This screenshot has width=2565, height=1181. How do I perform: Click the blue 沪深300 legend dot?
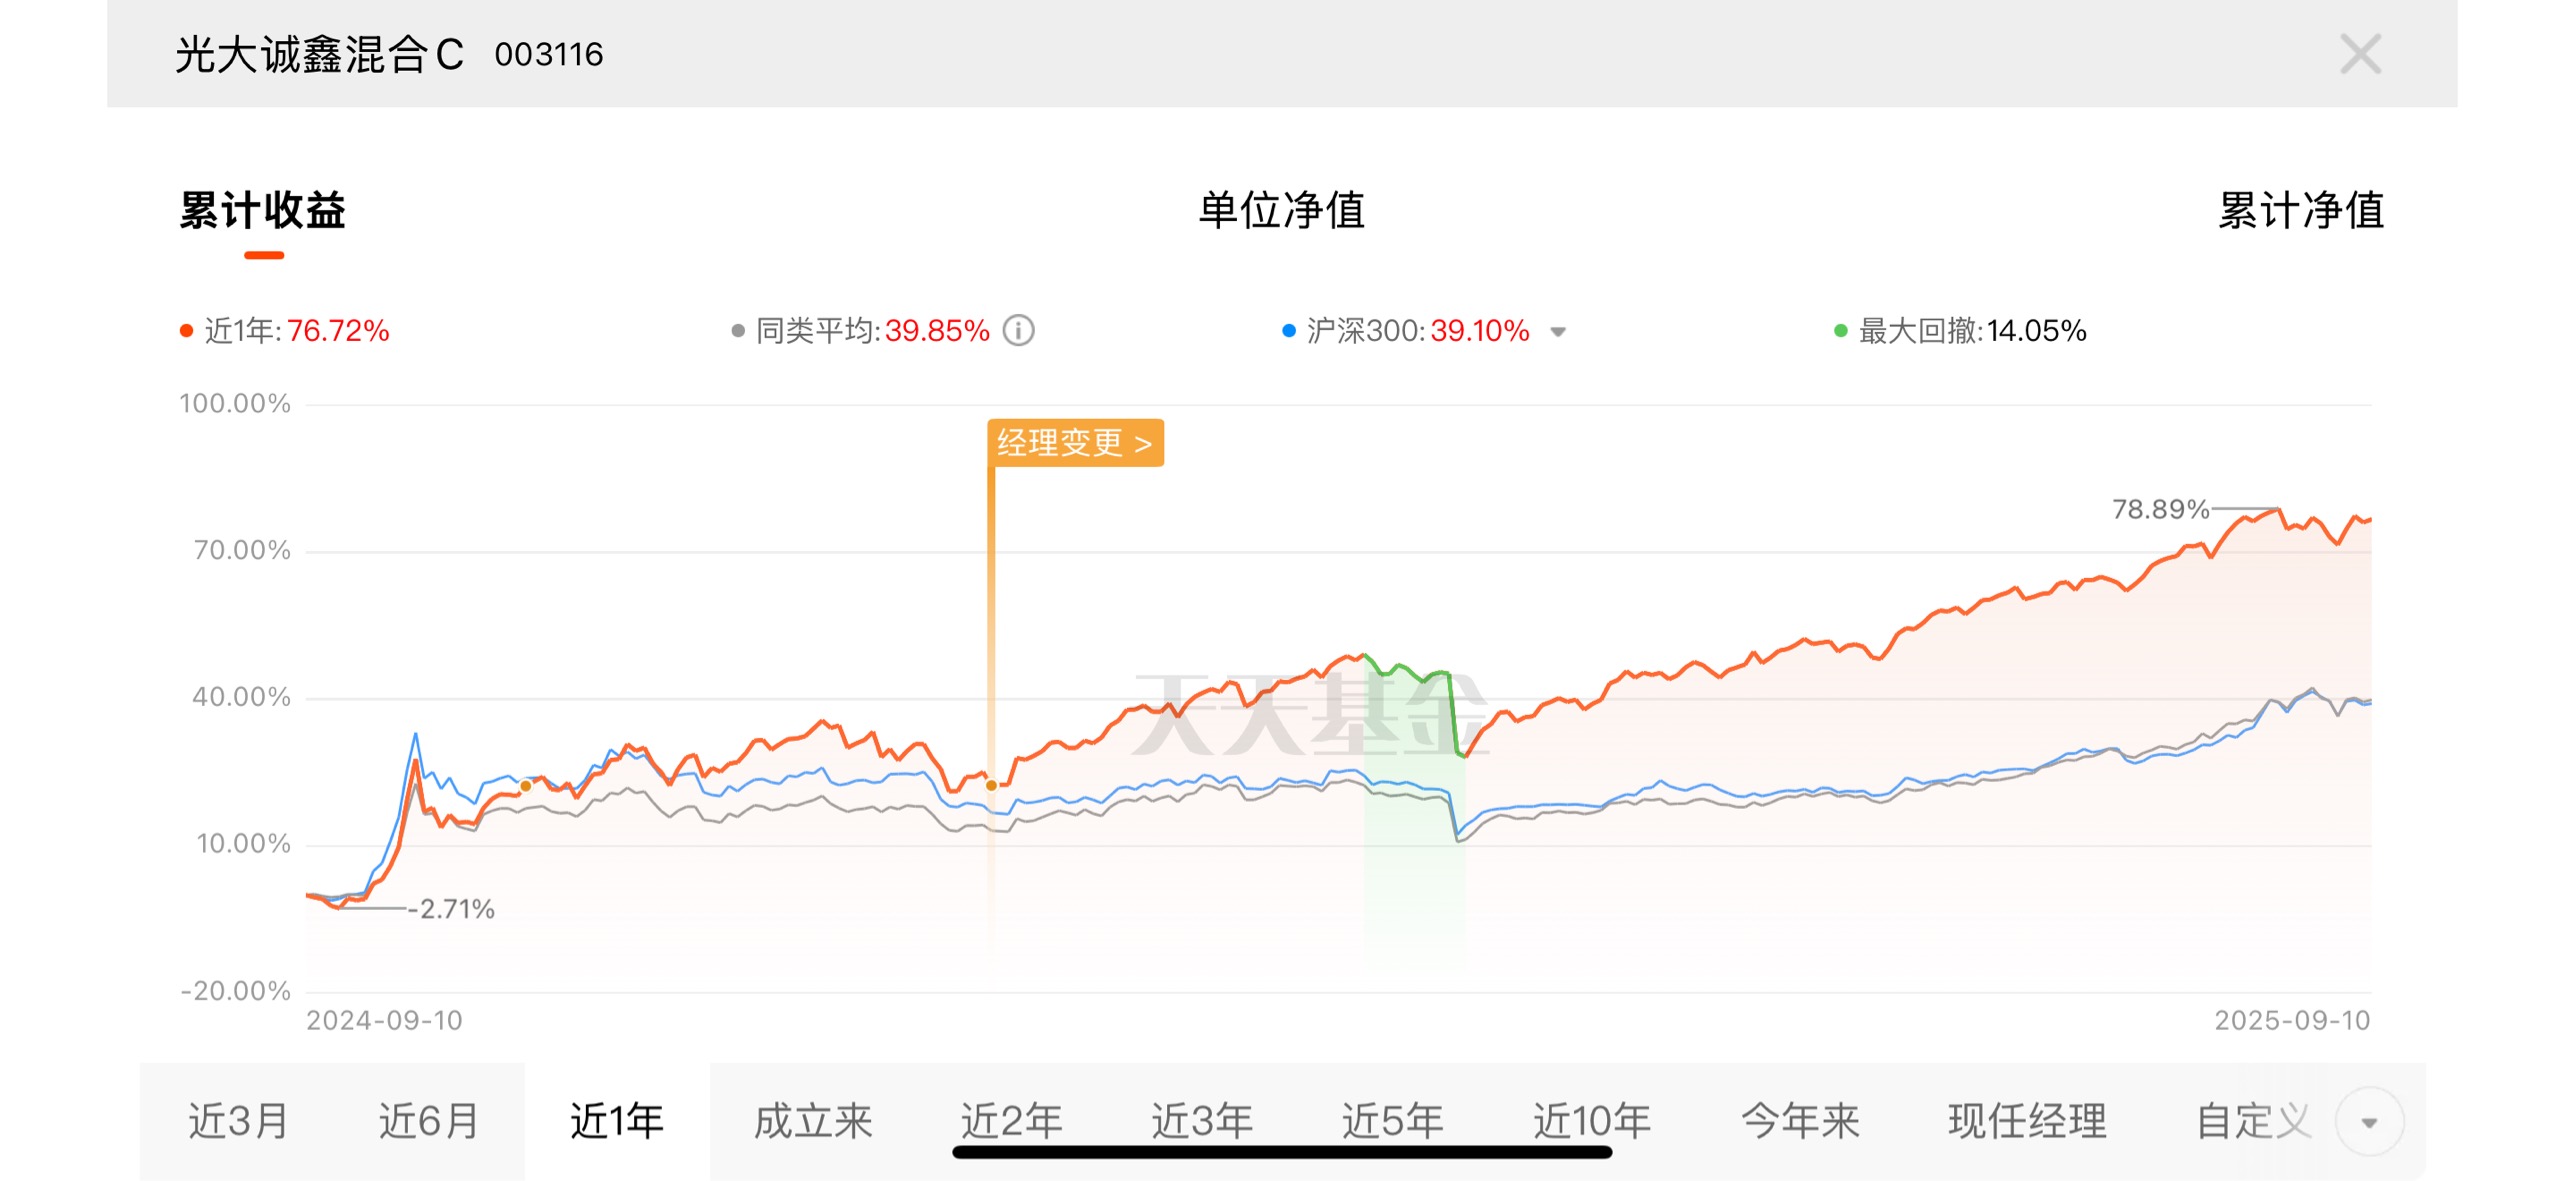click(x=1289, y=331)
